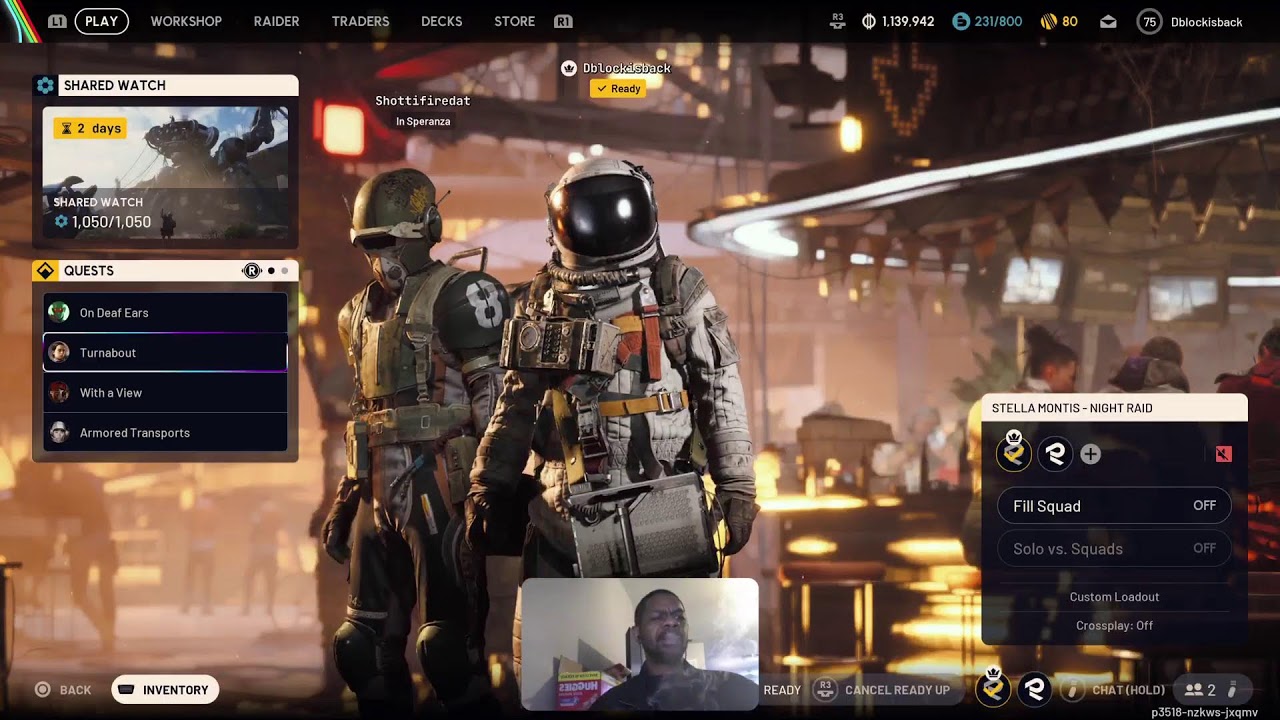Click the second squad member avatar in raid panel

pos(1054,454)
